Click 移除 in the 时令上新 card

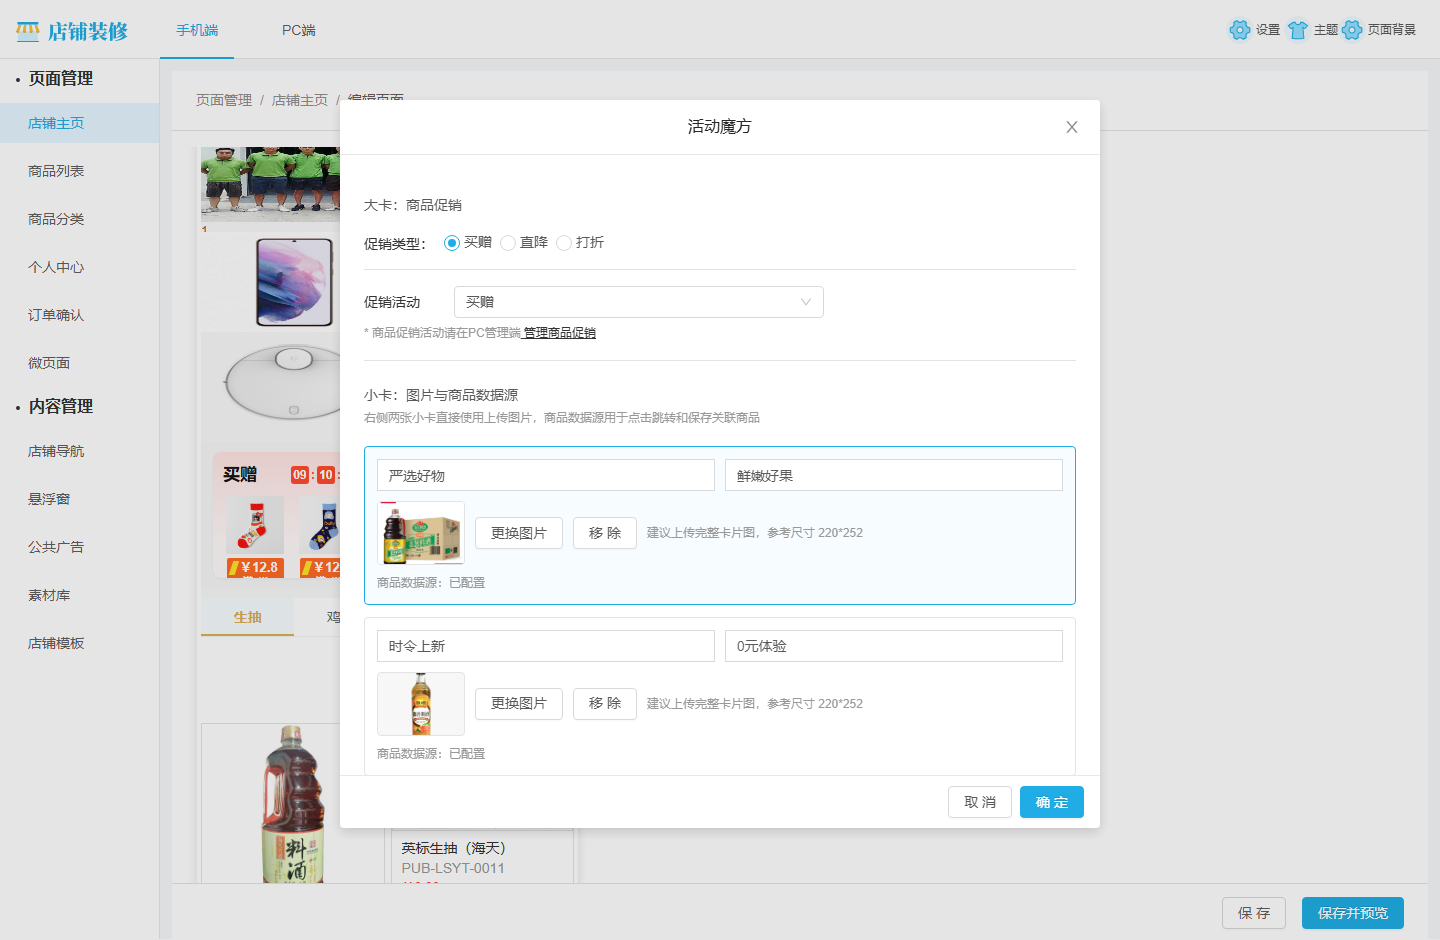pos(605,704)
